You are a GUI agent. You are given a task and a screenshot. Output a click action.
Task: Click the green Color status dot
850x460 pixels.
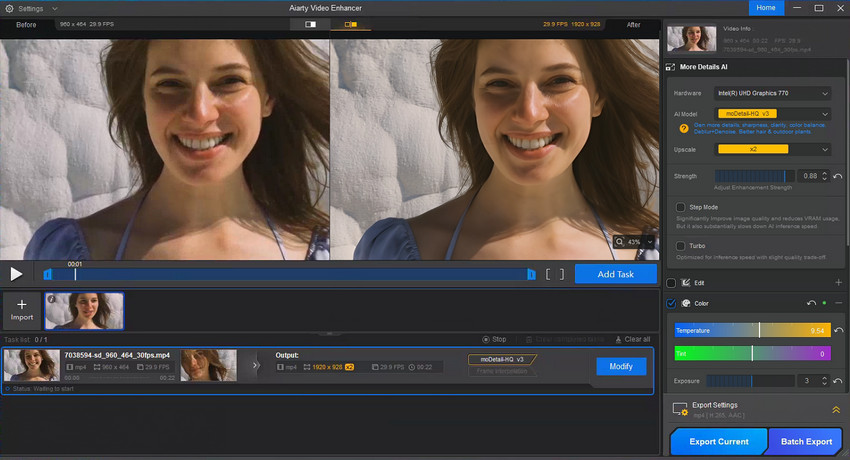click(x=825, y=303)
